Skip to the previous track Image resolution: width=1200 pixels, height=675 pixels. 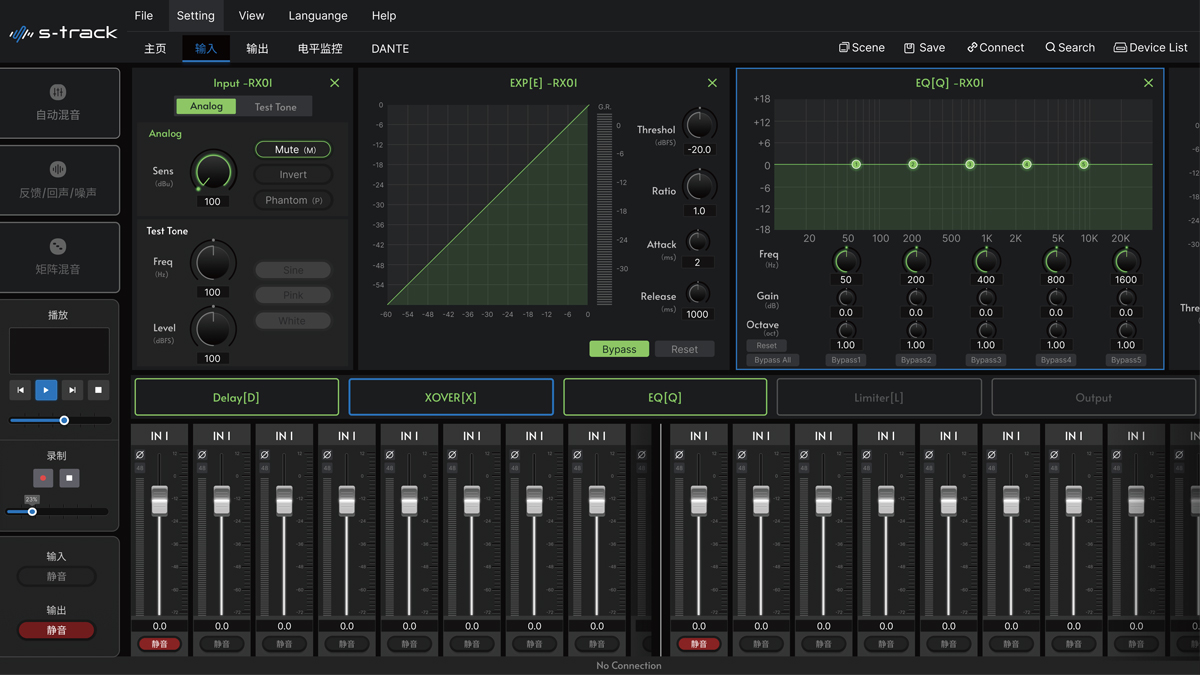click(20, 390)
